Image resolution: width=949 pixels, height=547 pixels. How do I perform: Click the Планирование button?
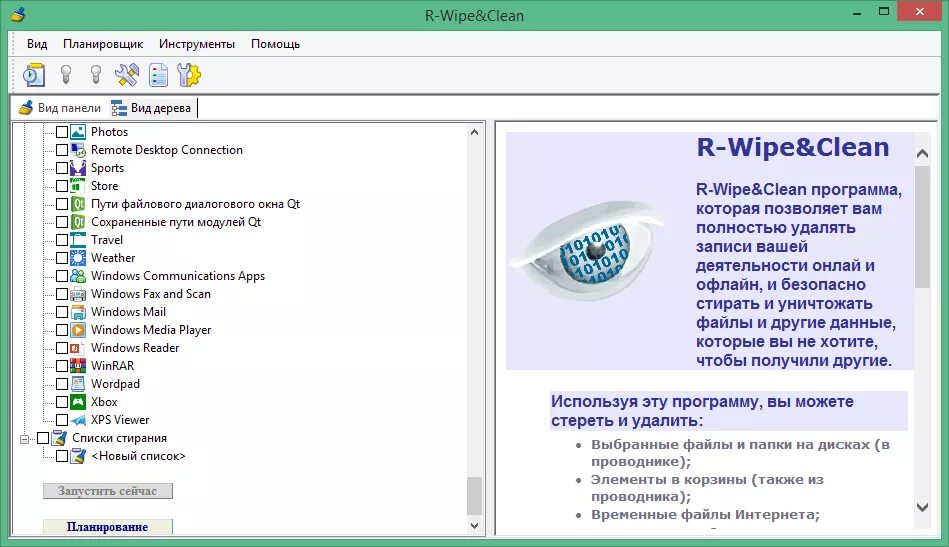[108, 526]
